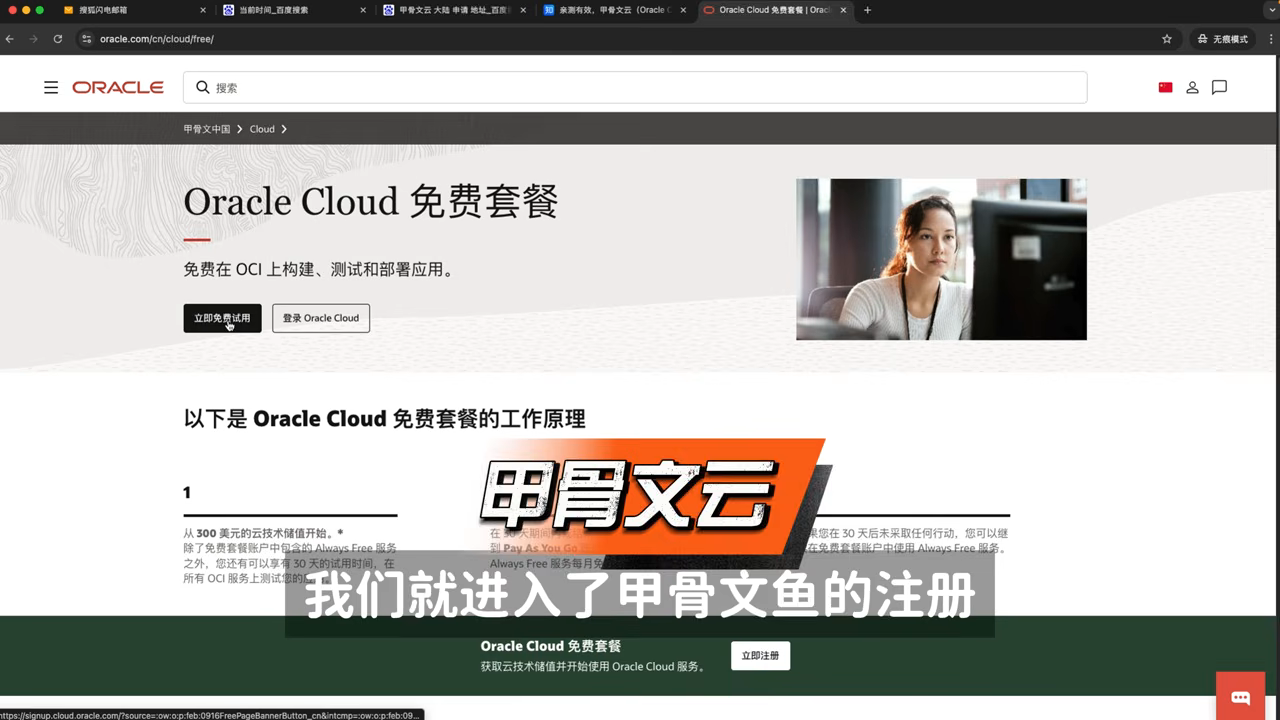
Task: Click the Oracle logo
Action: click(x=118, y=88)
